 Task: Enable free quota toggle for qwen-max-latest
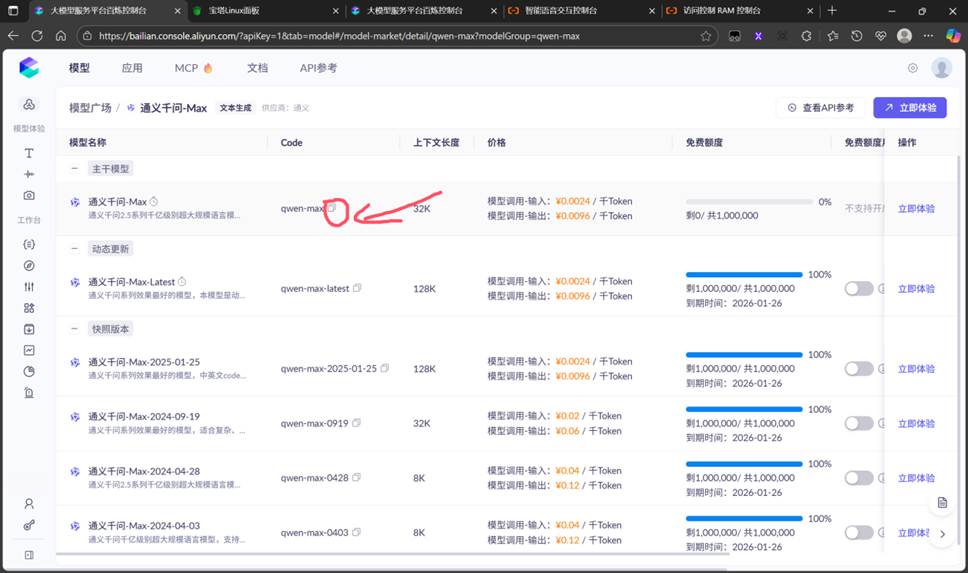(858, 288)
